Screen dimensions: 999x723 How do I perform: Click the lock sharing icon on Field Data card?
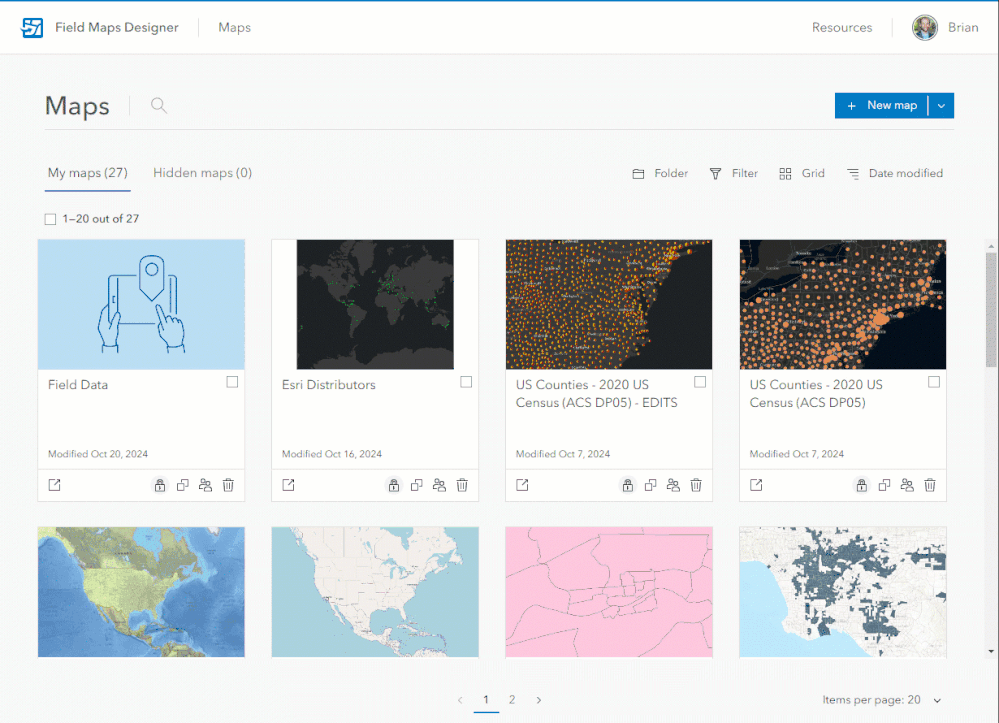(160, 485)
